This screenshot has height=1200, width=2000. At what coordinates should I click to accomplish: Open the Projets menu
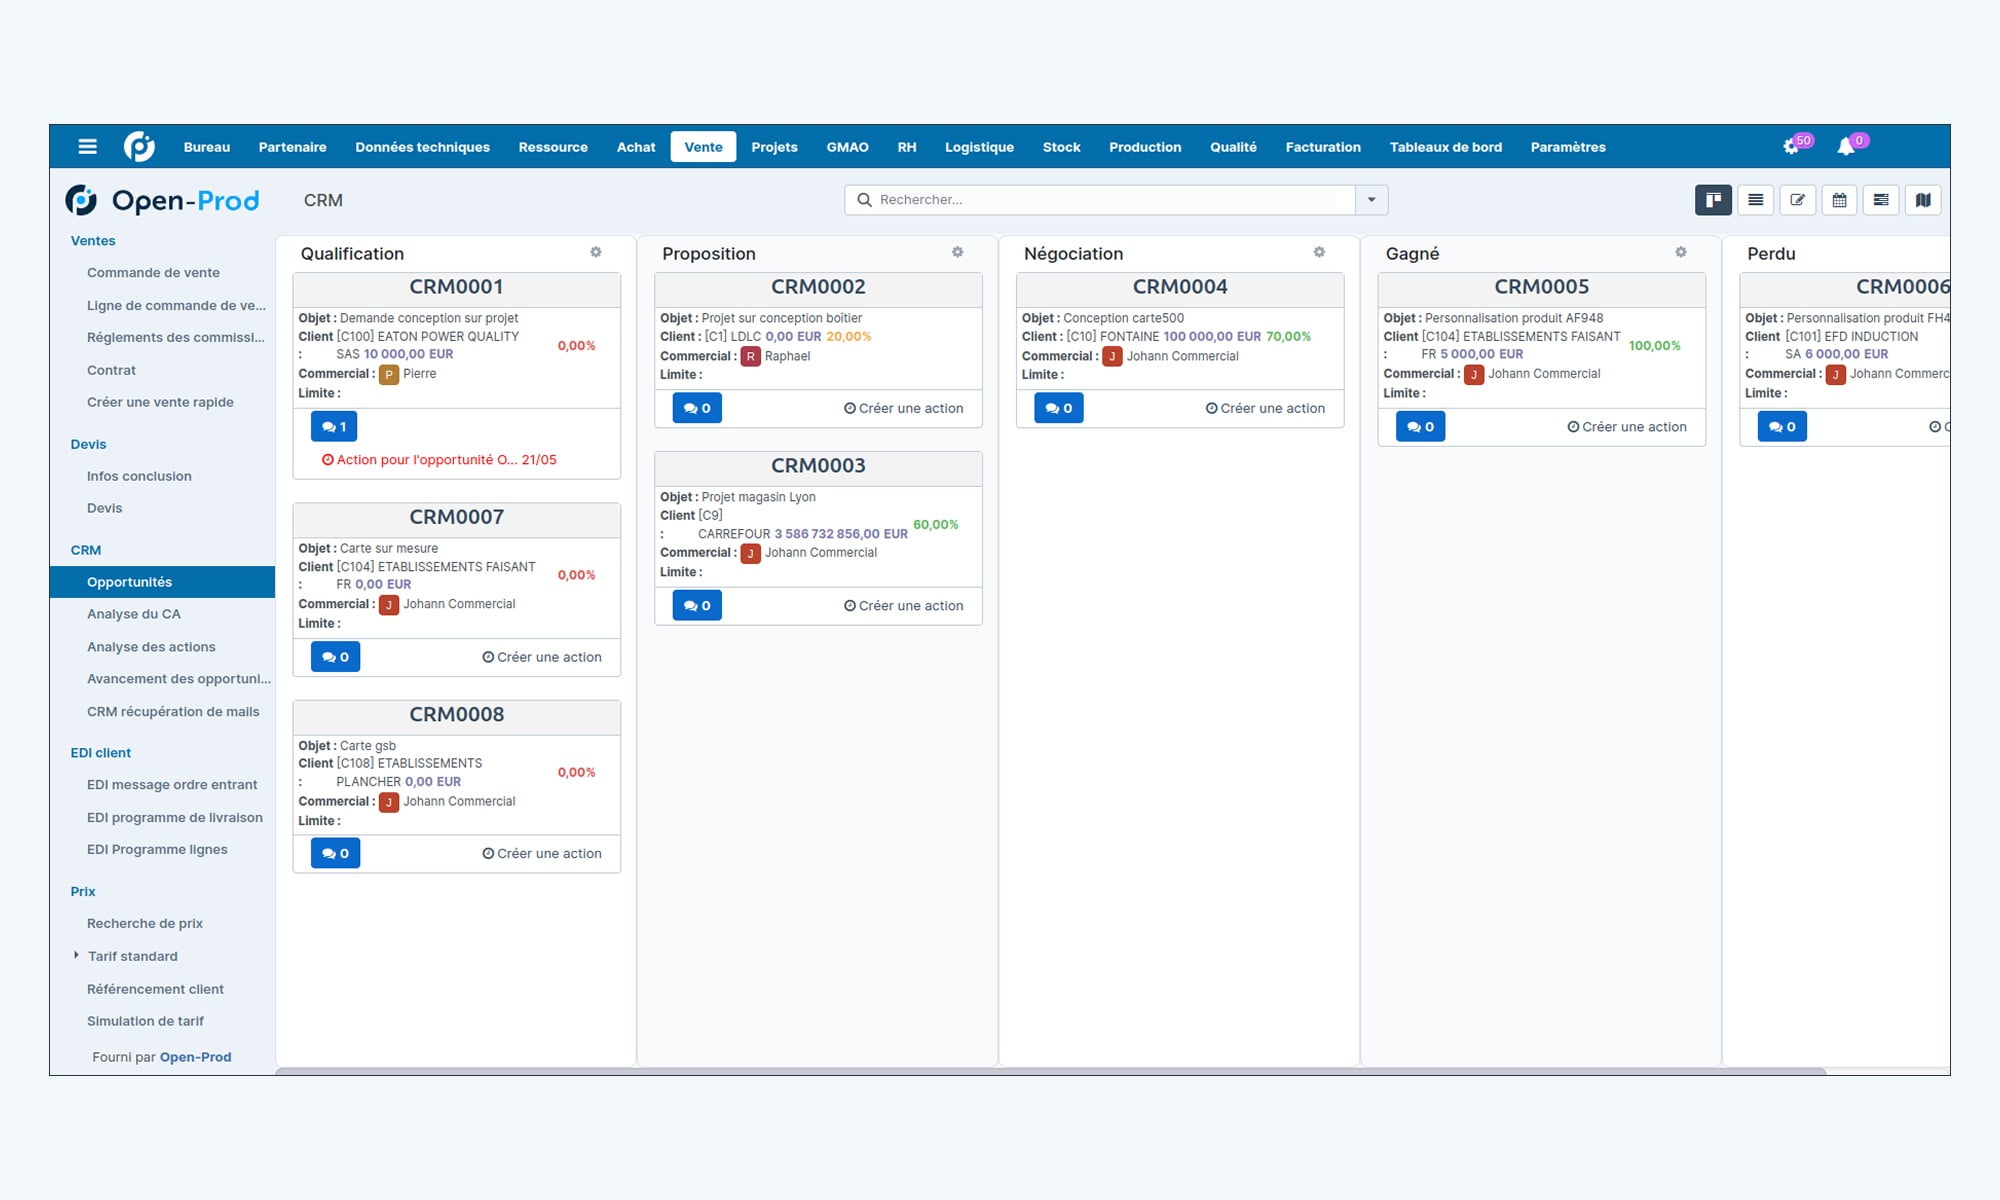(774, 147)
